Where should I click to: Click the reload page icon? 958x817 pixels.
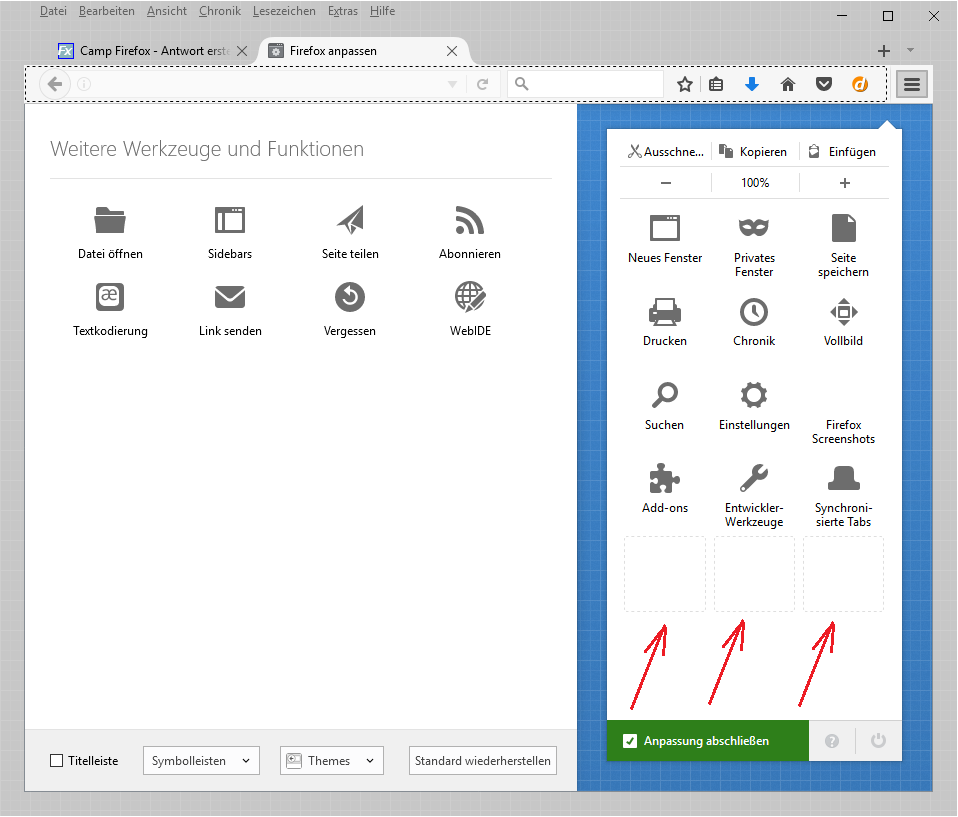coord(483,84)
